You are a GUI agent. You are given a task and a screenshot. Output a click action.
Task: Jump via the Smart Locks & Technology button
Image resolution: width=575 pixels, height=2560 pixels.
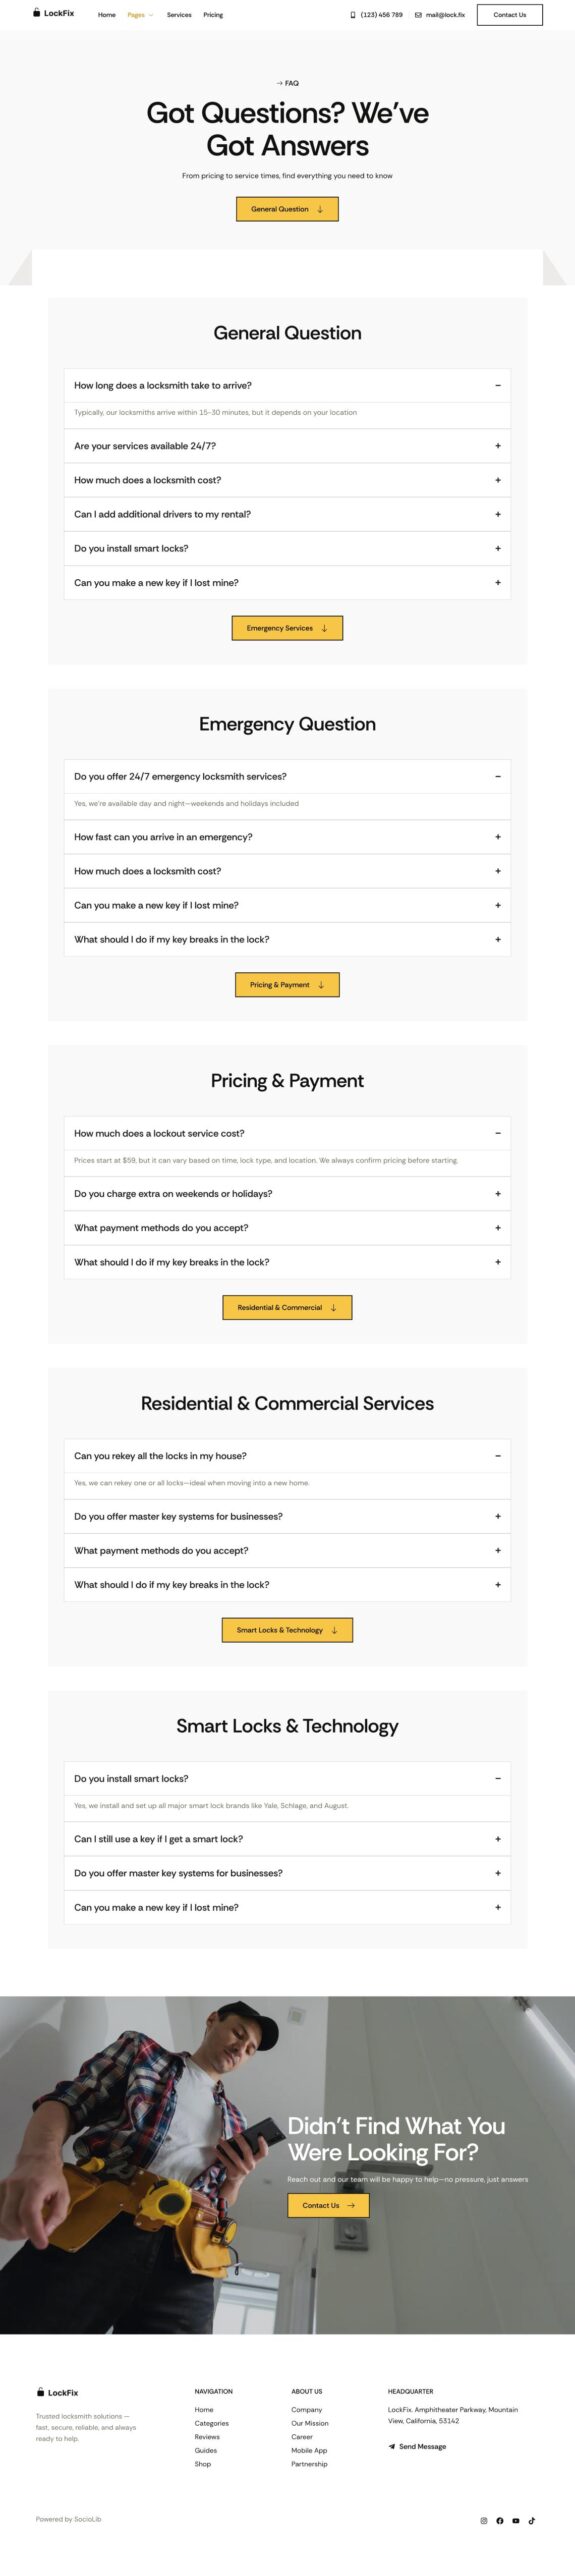[x=287, y=1630]
